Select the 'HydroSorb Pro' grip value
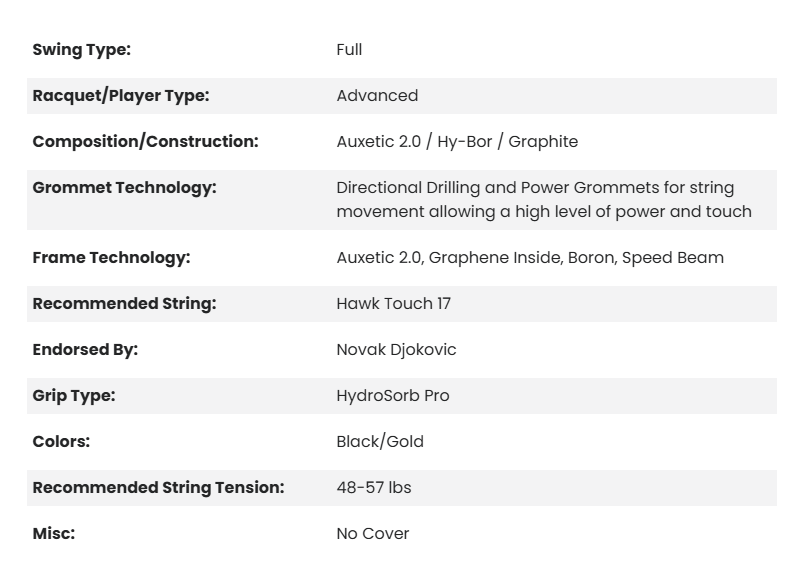Screen dimensions: 786x569 click(393, 396)
